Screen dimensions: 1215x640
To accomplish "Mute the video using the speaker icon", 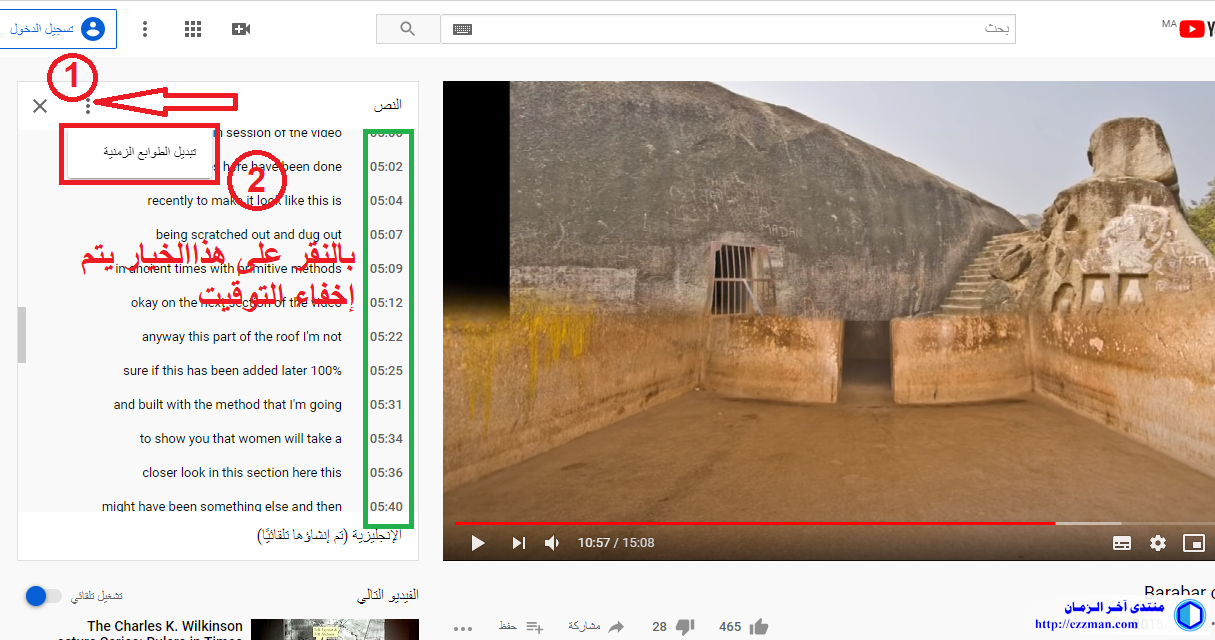I will pyautogui.click(x=552, y=543).
